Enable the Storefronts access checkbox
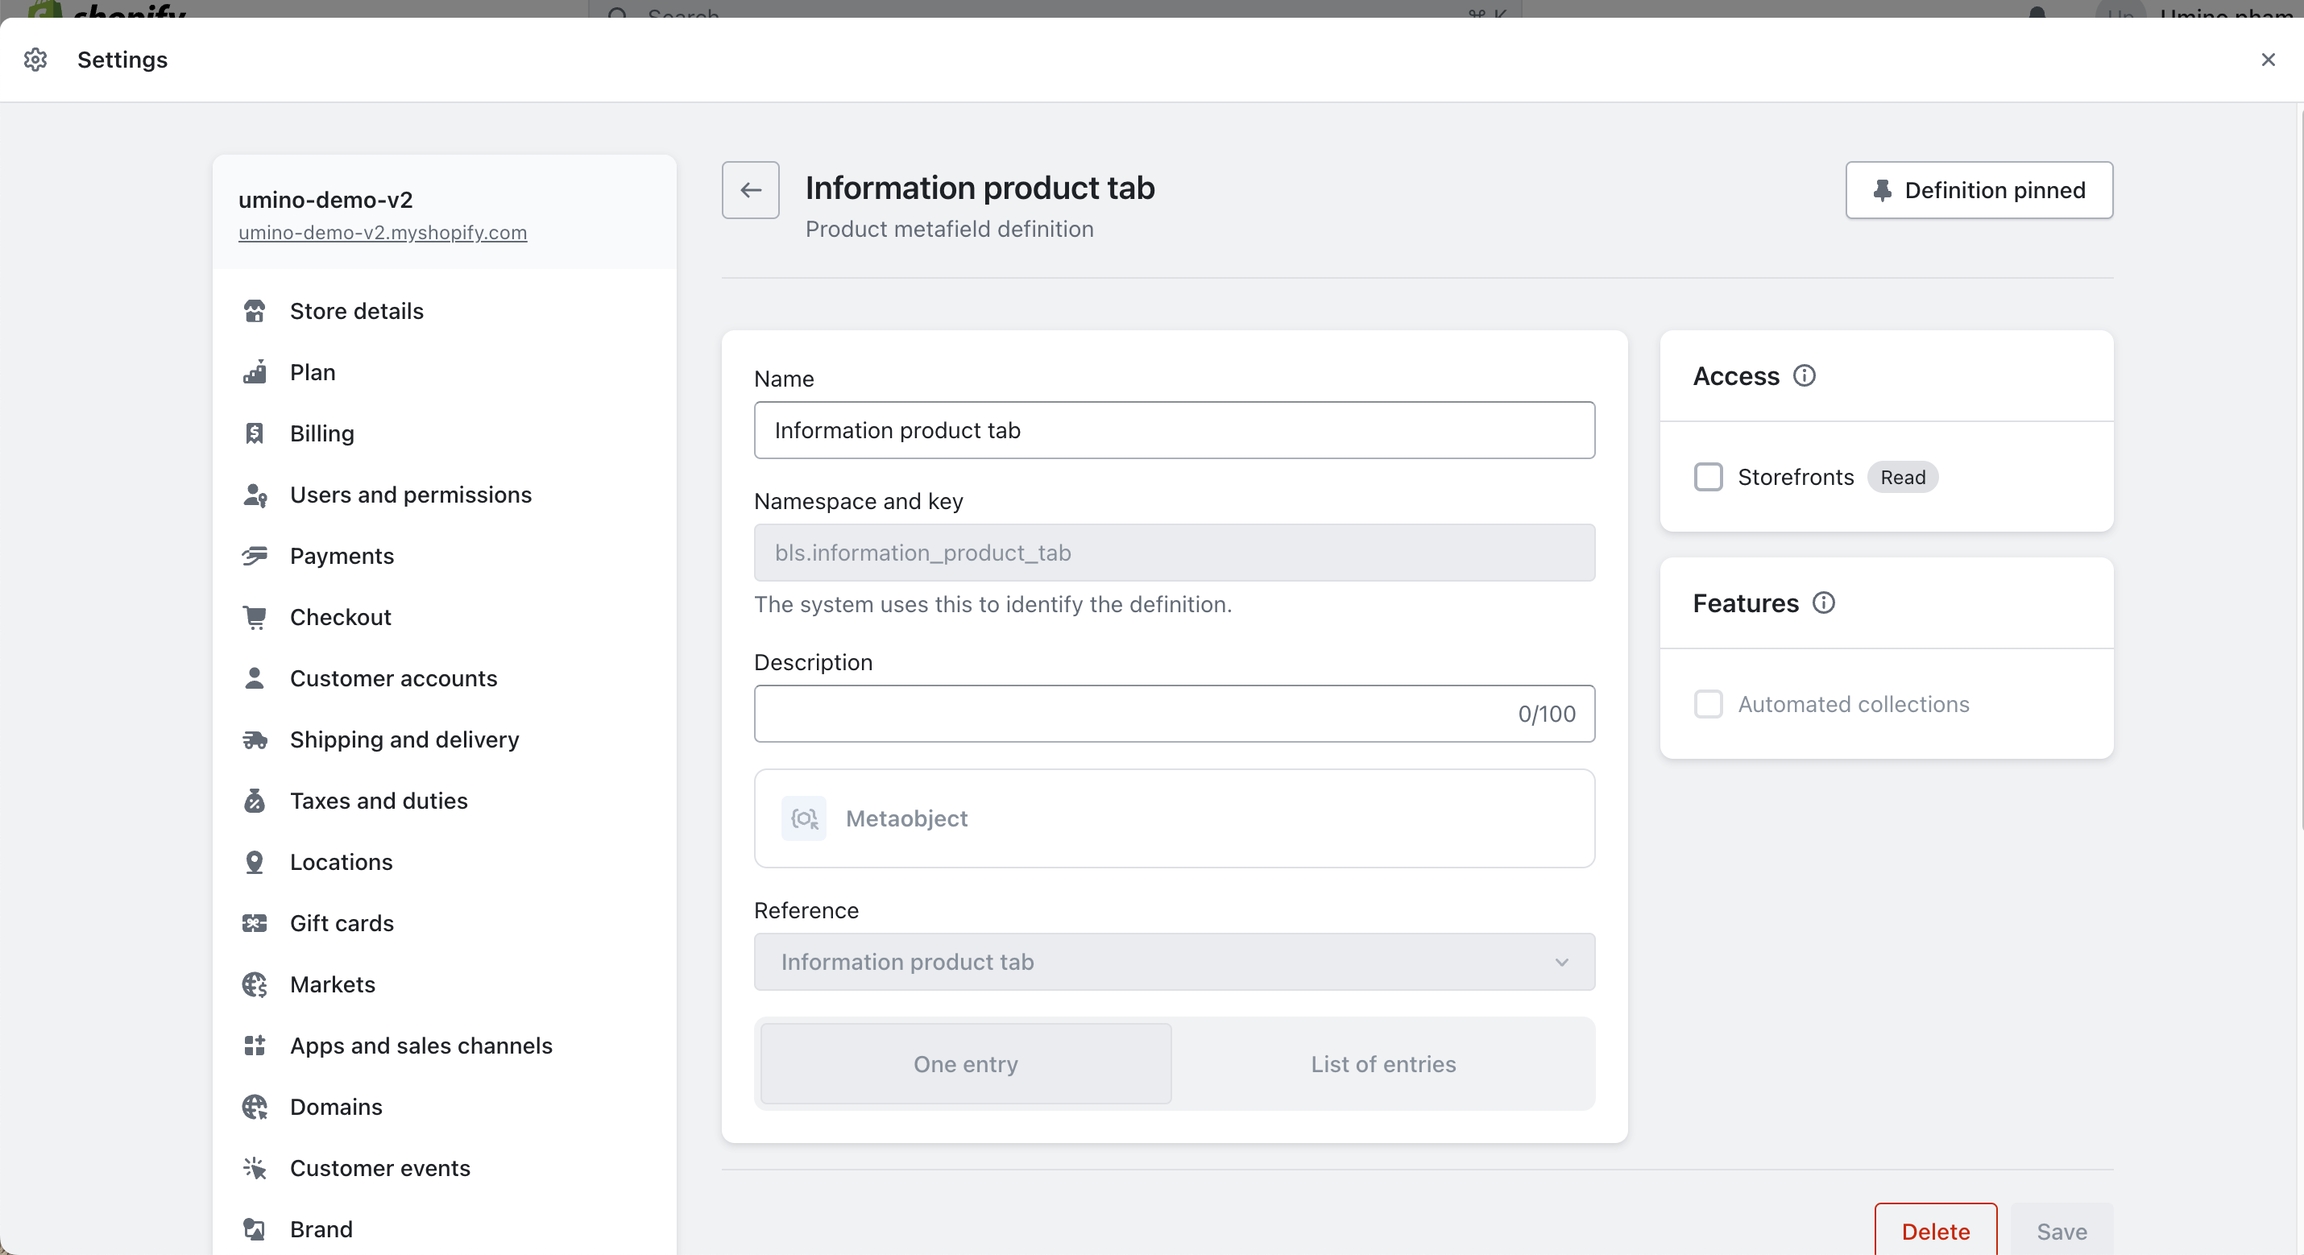This screenshot has height=1255, width=2304. click(1708, 477)
